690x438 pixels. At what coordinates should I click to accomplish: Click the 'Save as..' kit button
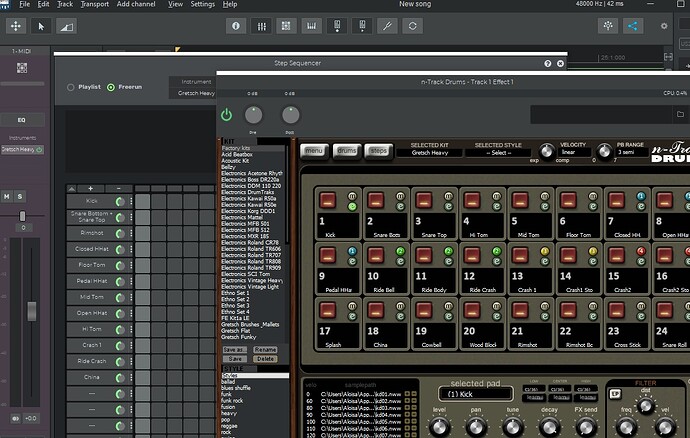pos(235,350)
